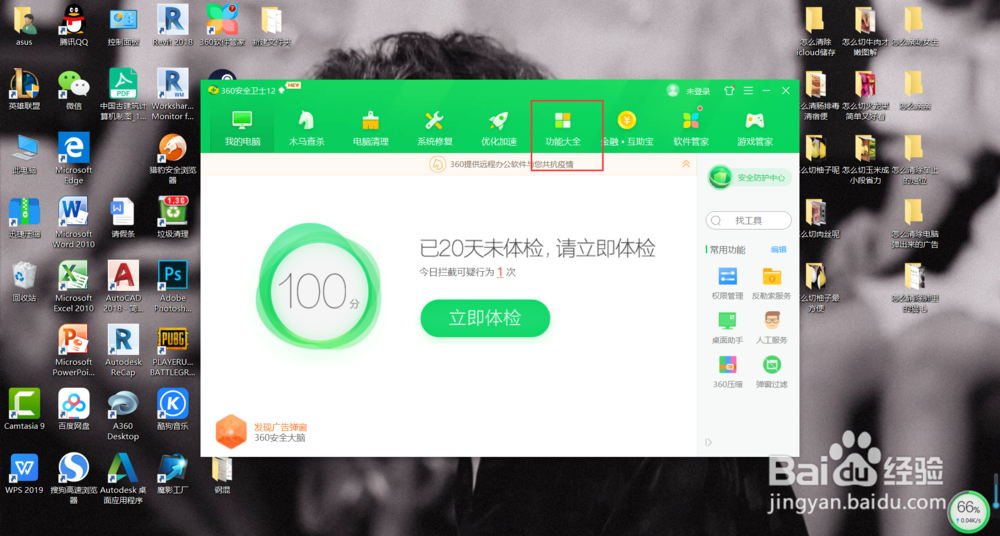The image size is (1000, 536).
Task: Collapse the right sidebar with arrow
Action: tap(709, 442)
